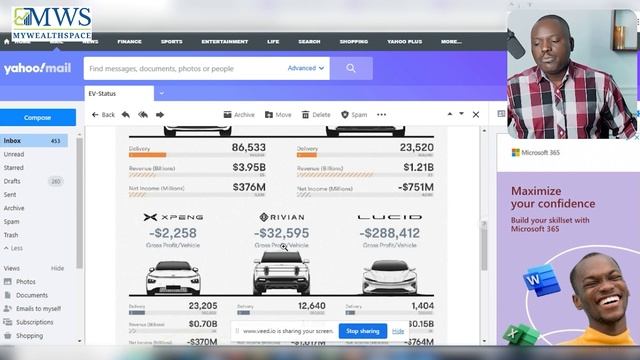Screen dimensions: 640x360
Task: Delete the open message
Action: coord(316,115)
